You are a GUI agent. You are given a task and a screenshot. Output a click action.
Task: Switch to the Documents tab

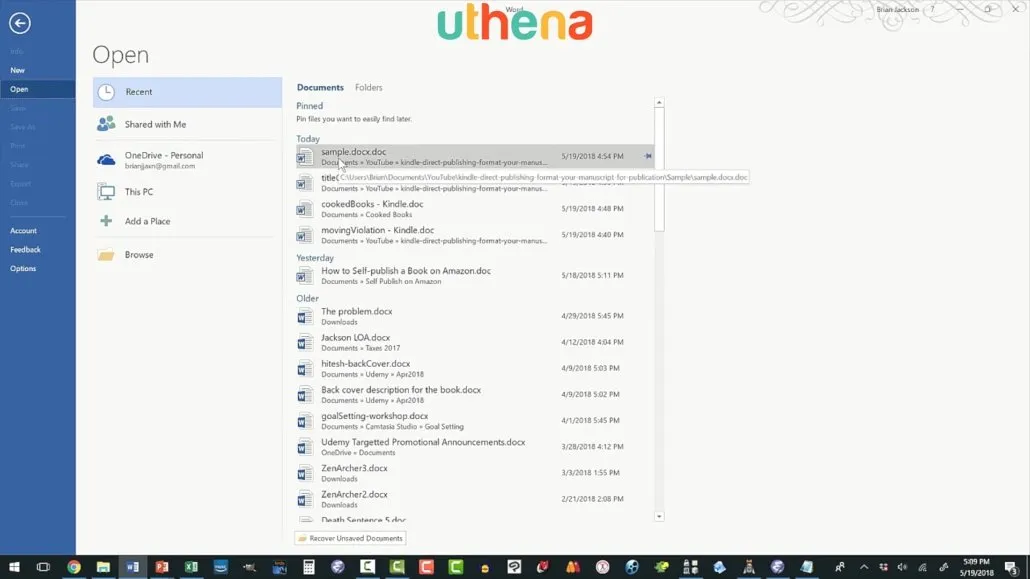point(320,87)
